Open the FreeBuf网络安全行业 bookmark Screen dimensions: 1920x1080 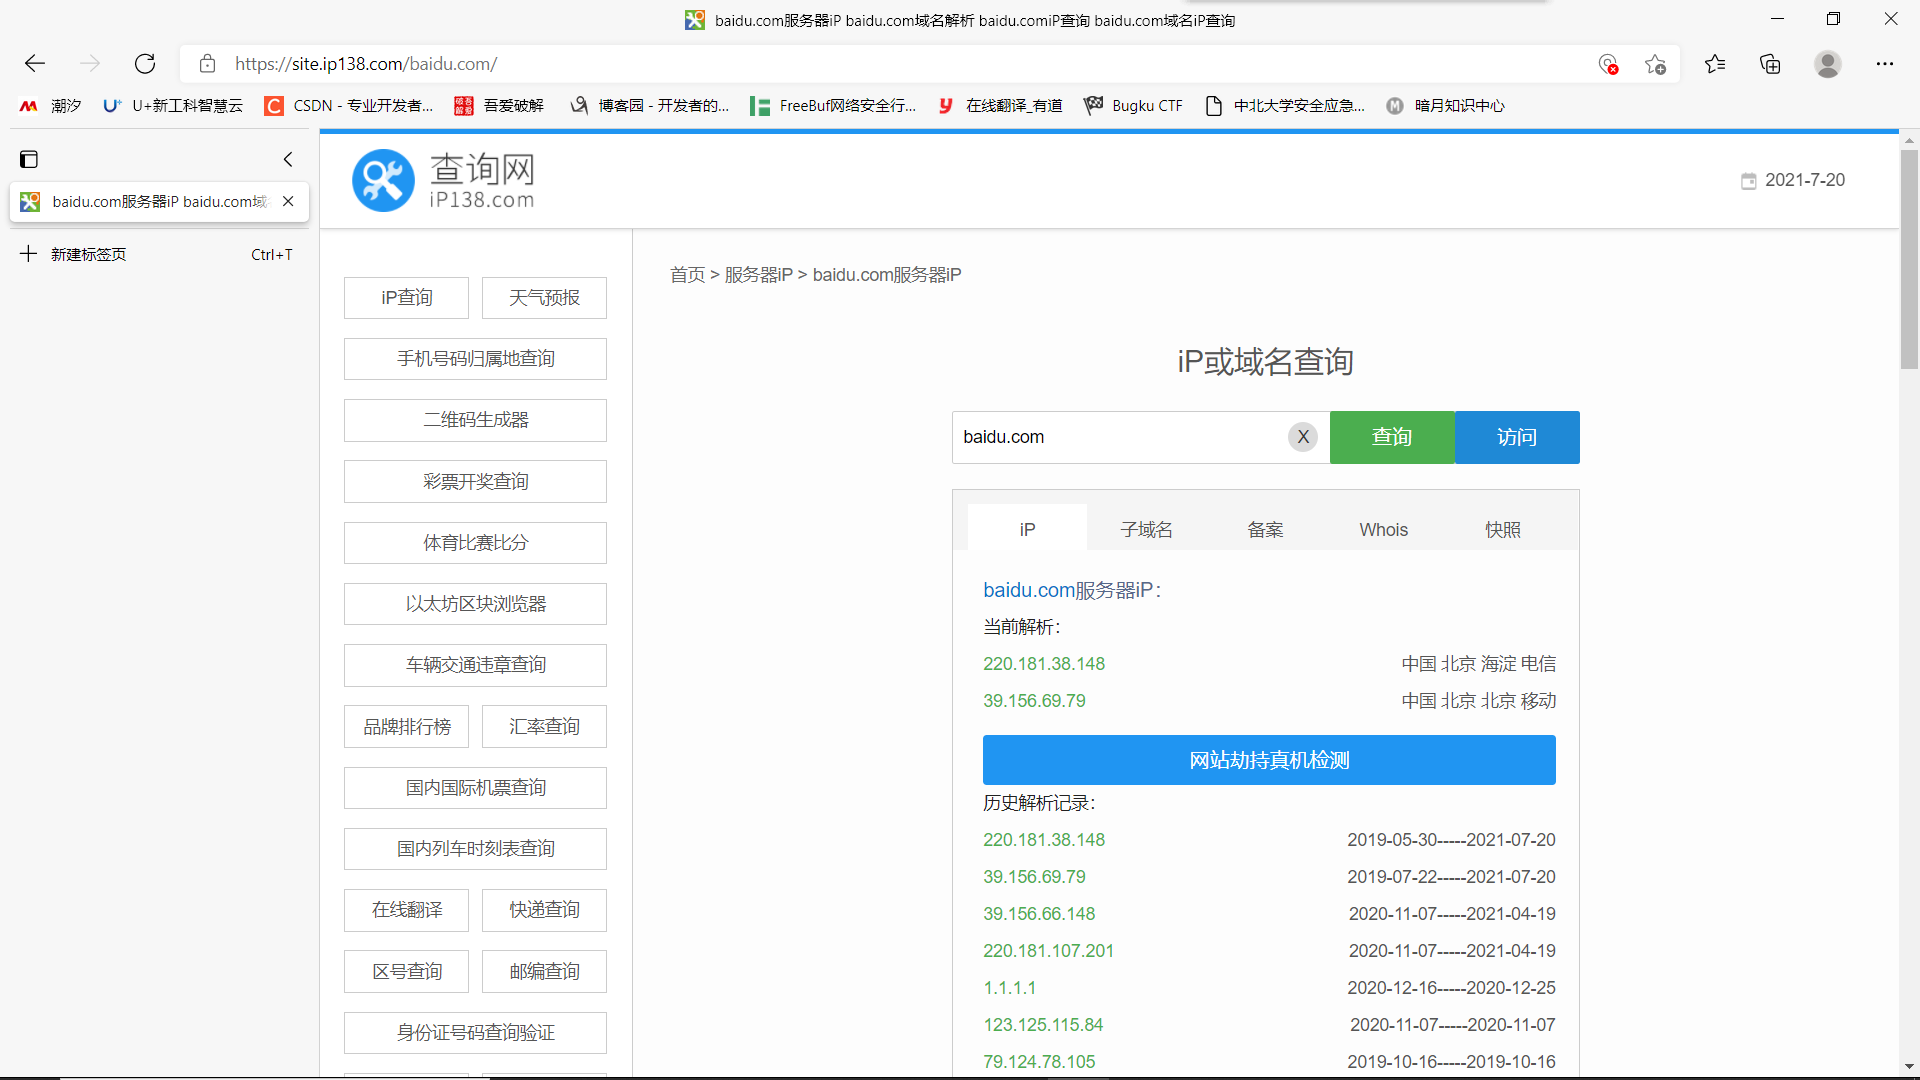pos(833,105)
